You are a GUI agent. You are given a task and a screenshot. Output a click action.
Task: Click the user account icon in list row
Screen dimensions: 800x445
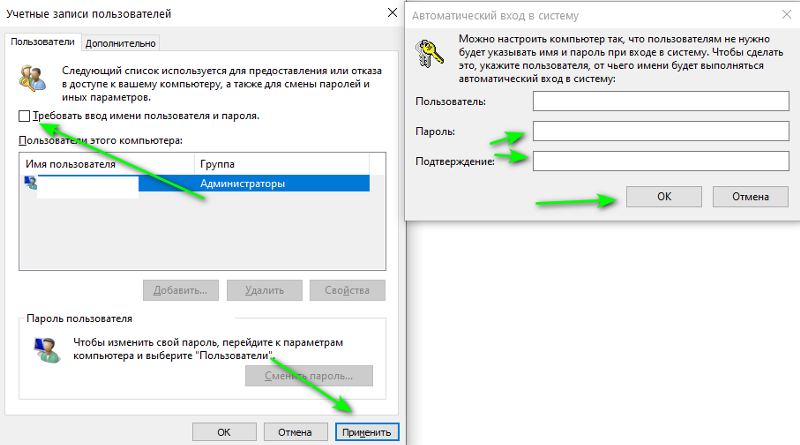[31, 182]
